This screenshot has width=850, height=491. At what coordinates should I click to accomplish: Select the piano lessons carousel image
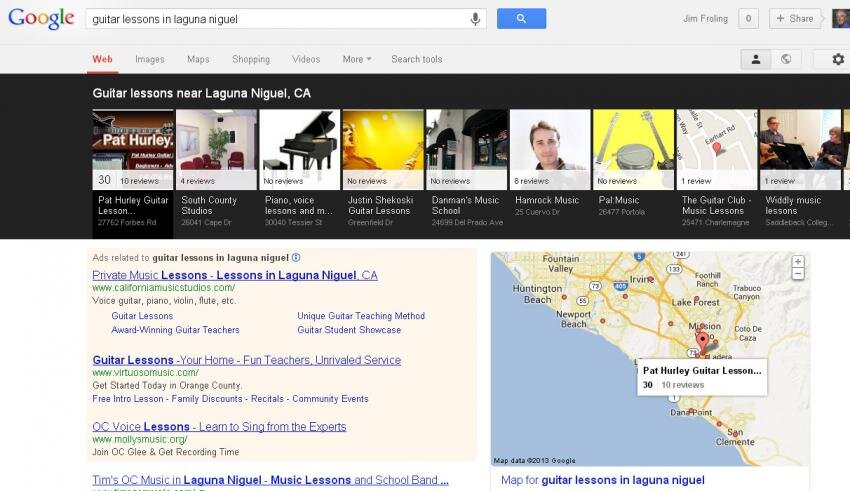300,149
